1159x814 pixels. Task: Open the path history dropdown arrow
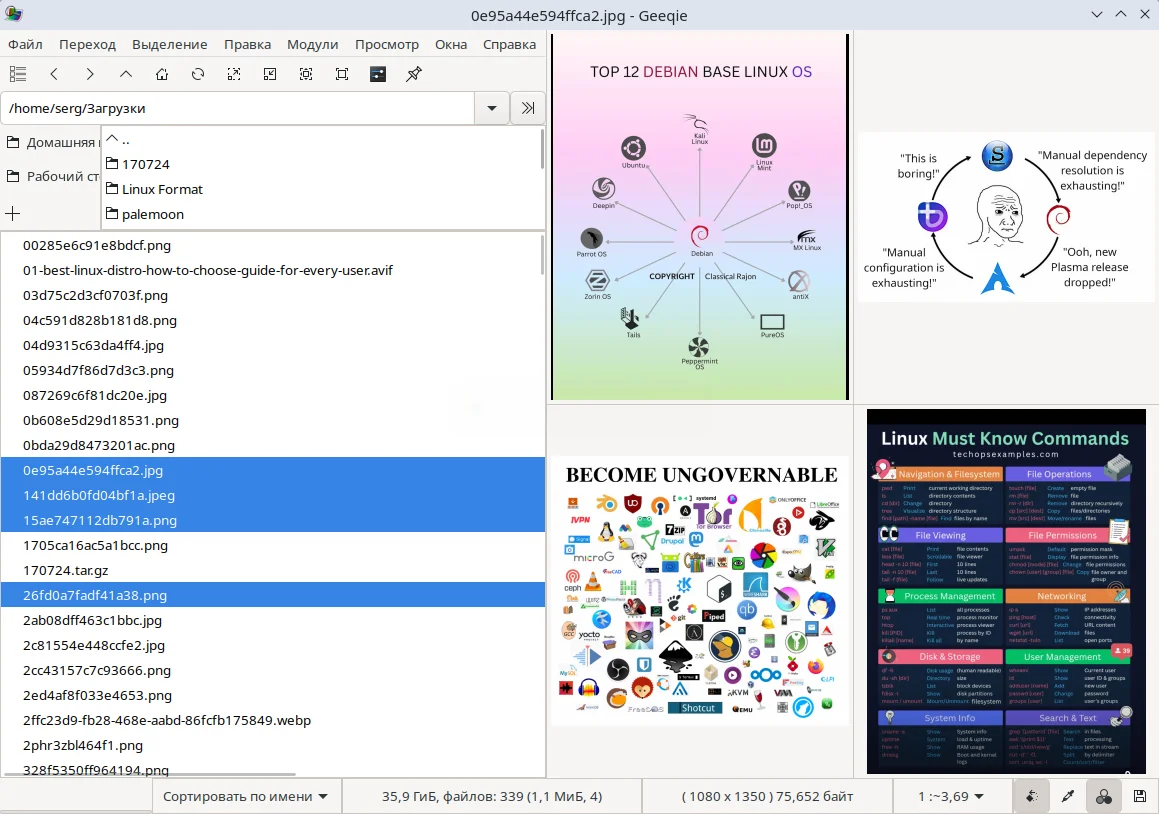point(492,108)
